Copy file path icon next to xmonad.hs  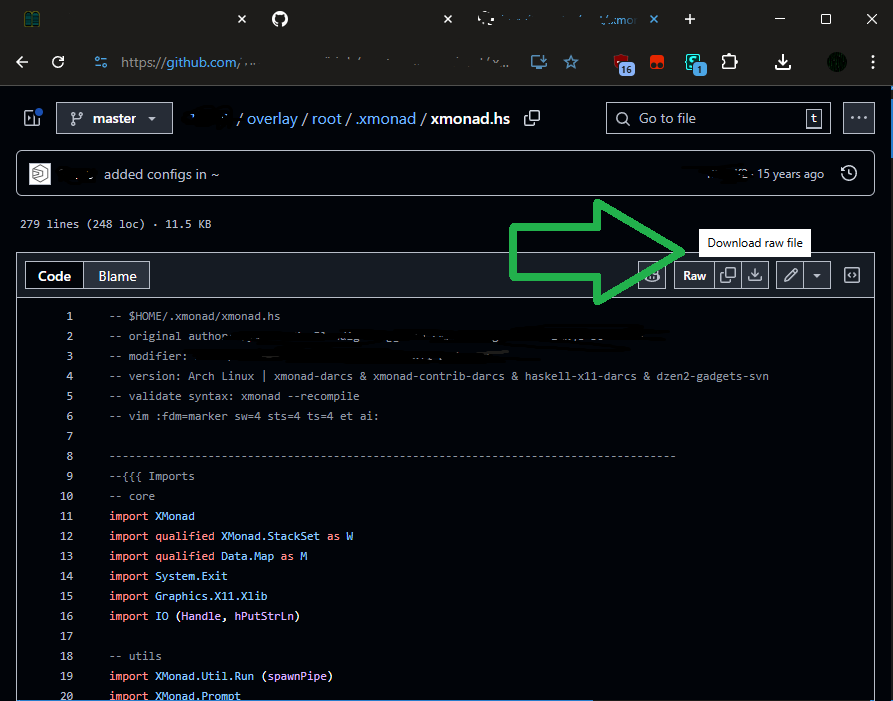click(x=532, y=118)
